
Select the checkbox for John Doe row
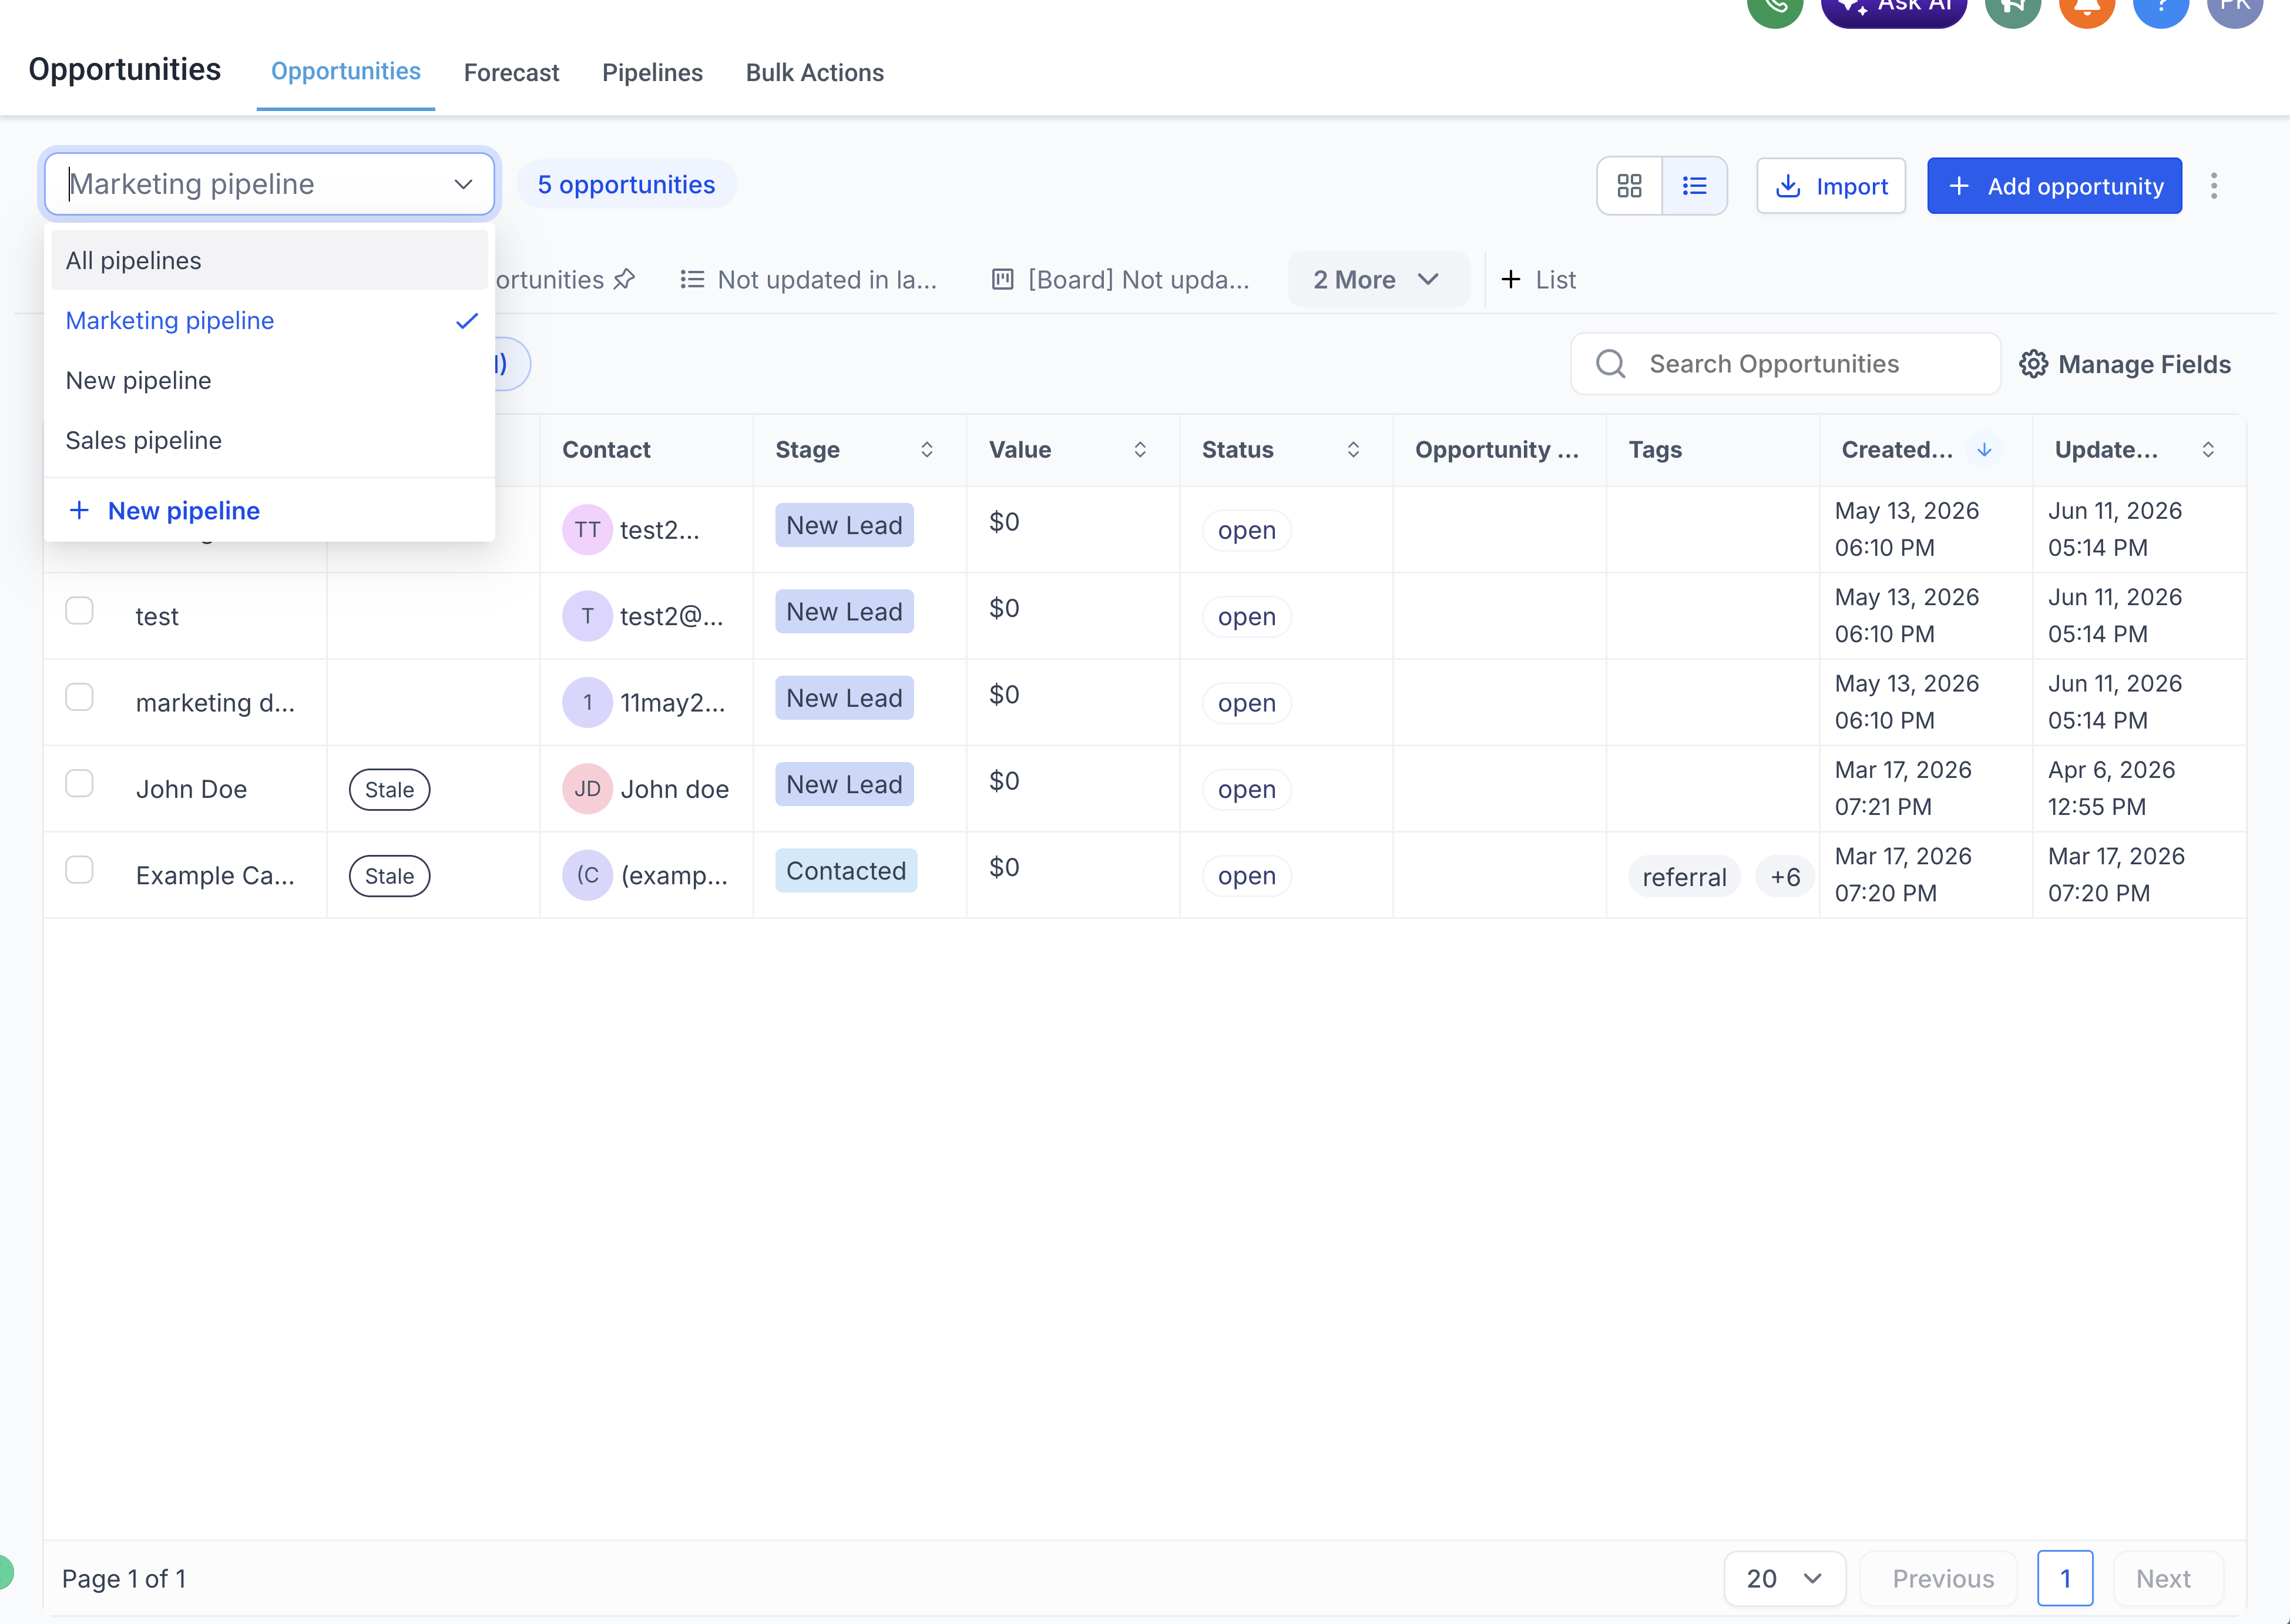point(79,783)
